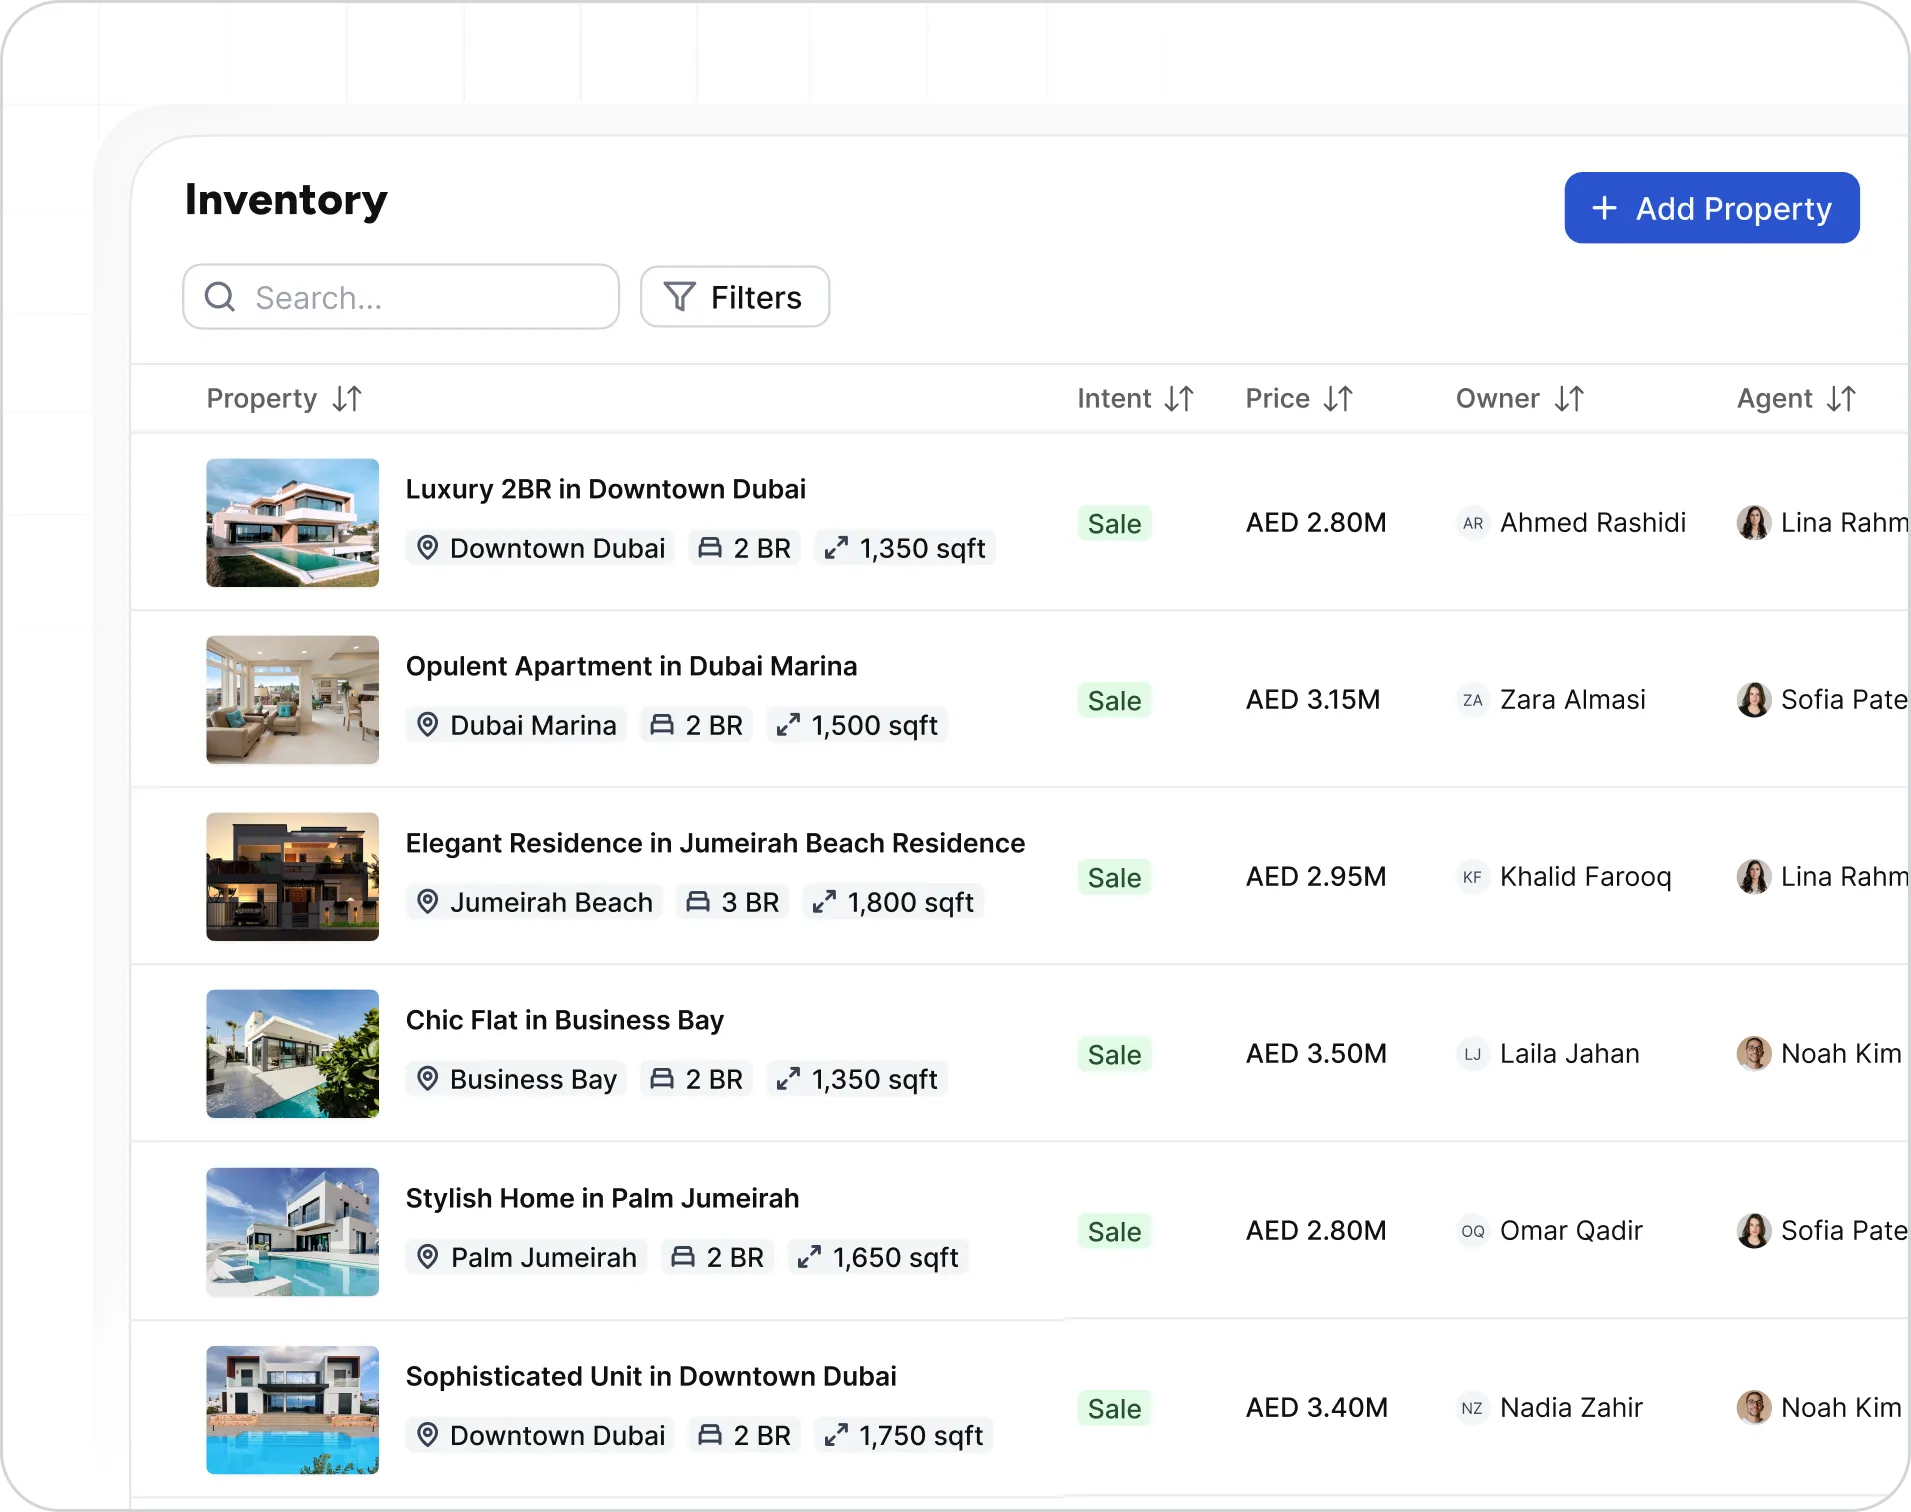1911x1512 pixels.
Task: Select owner name Omar Qadir
Action: click(1571, 1231)
